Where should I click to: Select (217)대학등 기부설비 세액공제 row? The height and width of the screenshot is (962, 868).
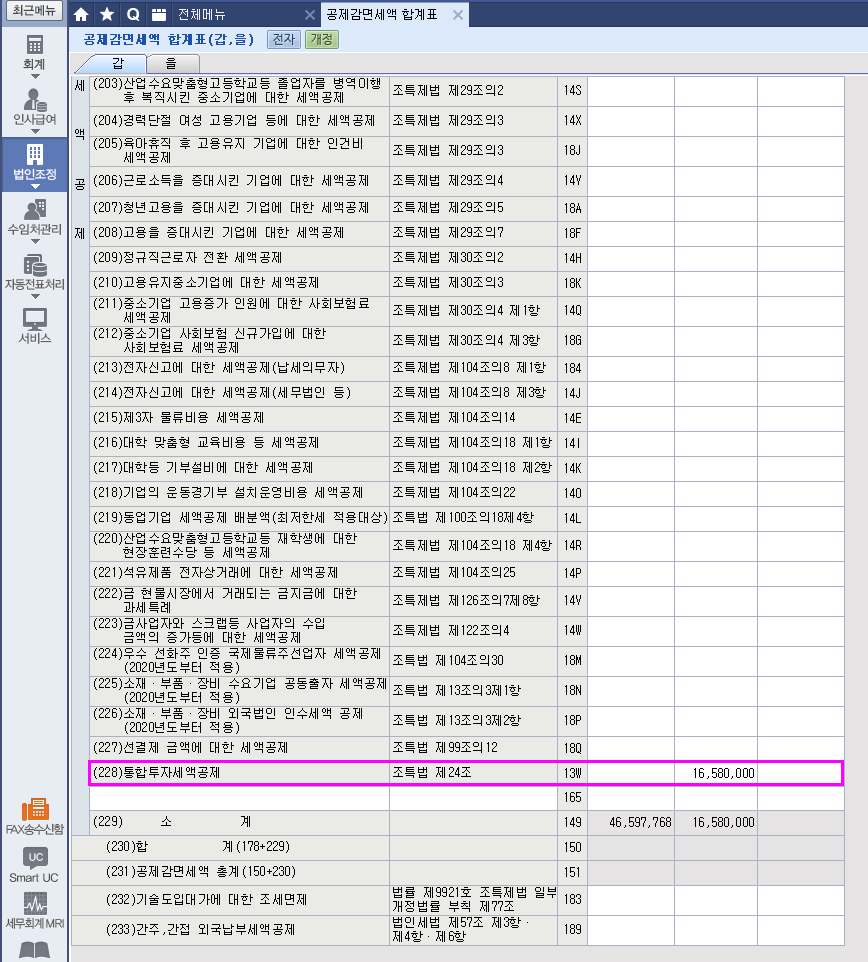coord(466,468)
